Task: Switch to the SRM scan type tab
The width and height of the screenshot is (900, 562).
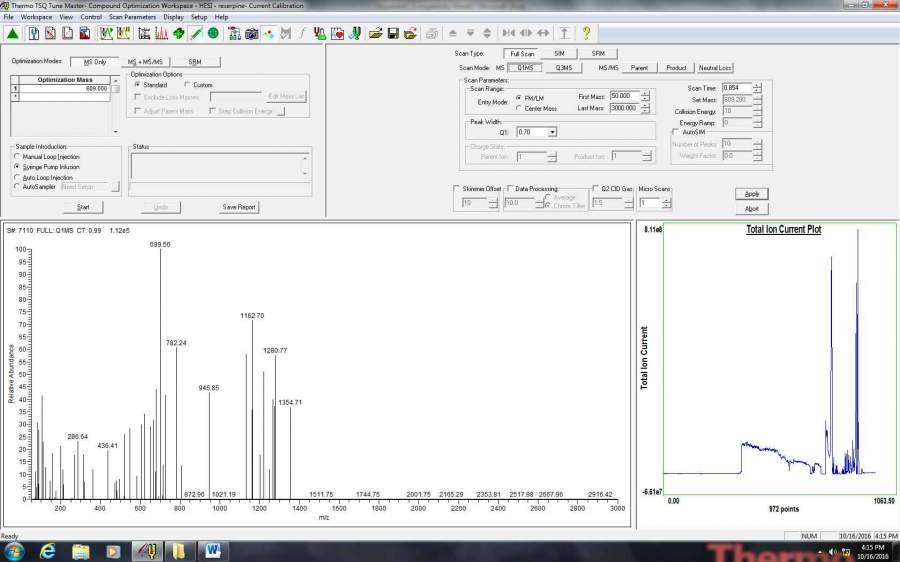Action: pos(597,53)
